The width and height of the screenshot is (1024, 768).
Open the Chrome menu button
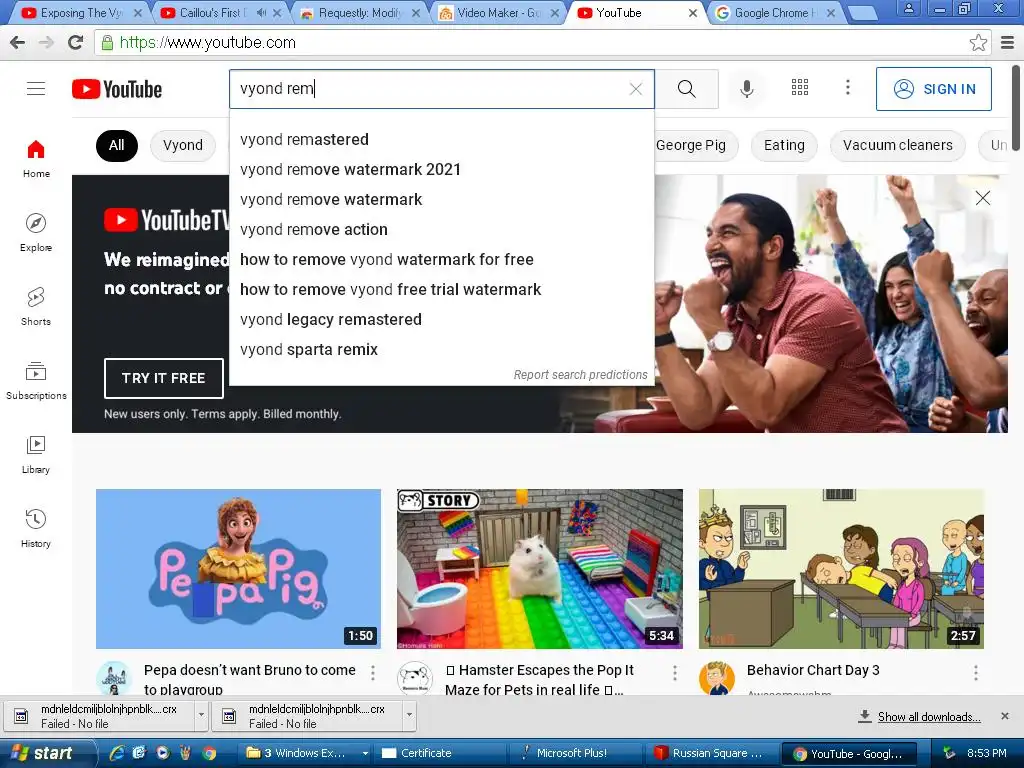coord(1007,42)
